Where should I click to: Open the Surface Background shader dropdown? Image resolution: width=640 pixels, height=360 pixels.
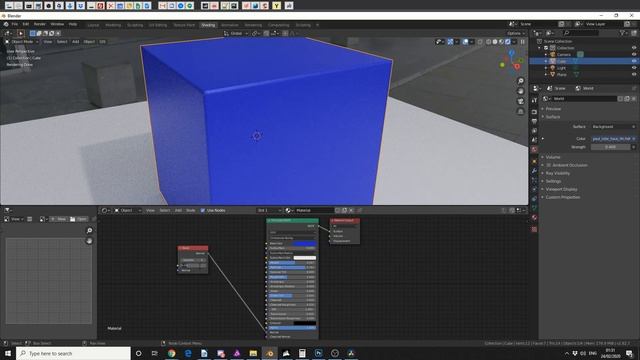click(x=613, y=127)
